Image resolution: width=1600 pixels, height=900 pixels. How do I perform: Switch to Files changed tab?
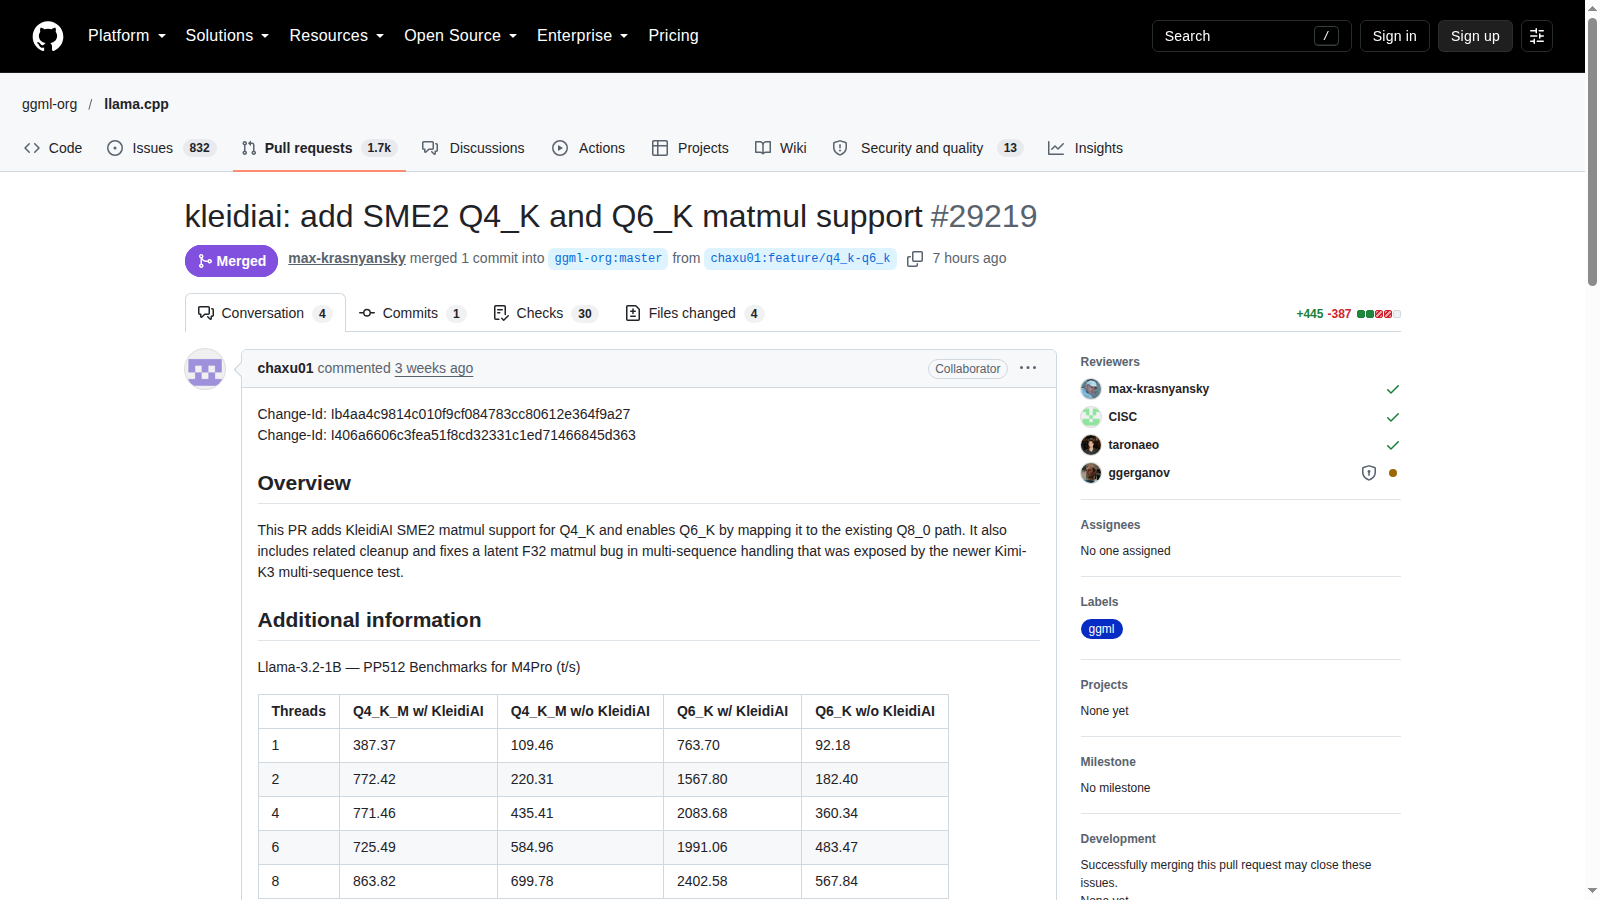coord(694,314)
